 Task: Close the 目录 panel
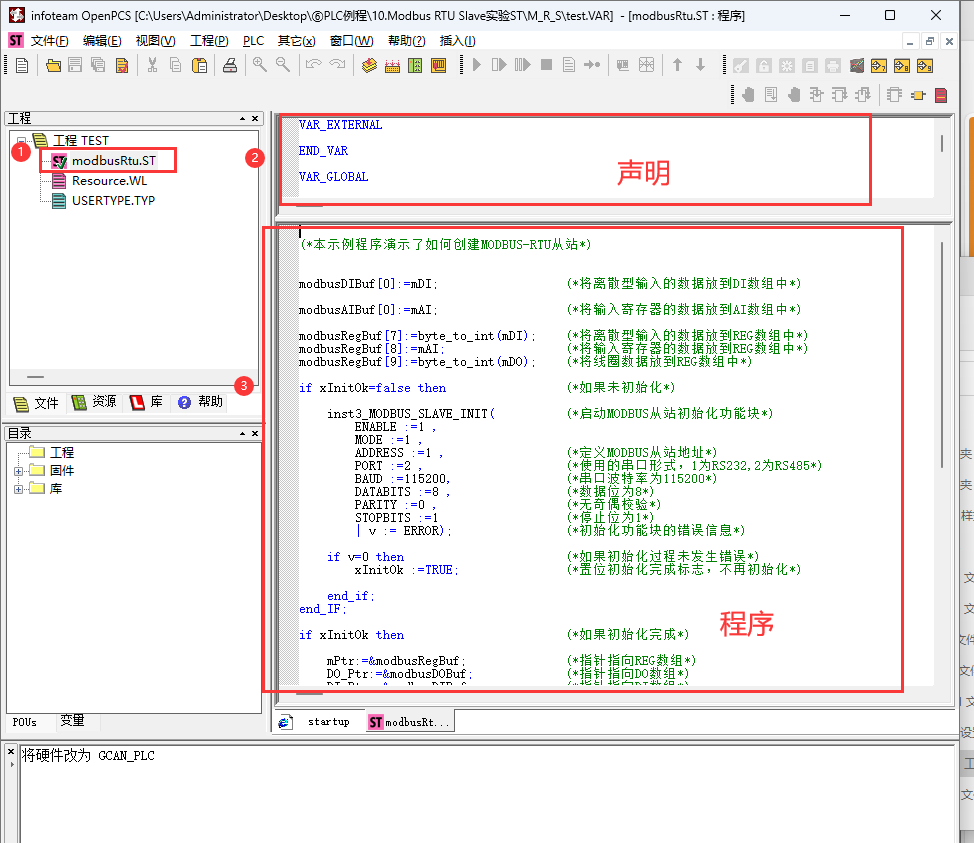tap(255, 433)
